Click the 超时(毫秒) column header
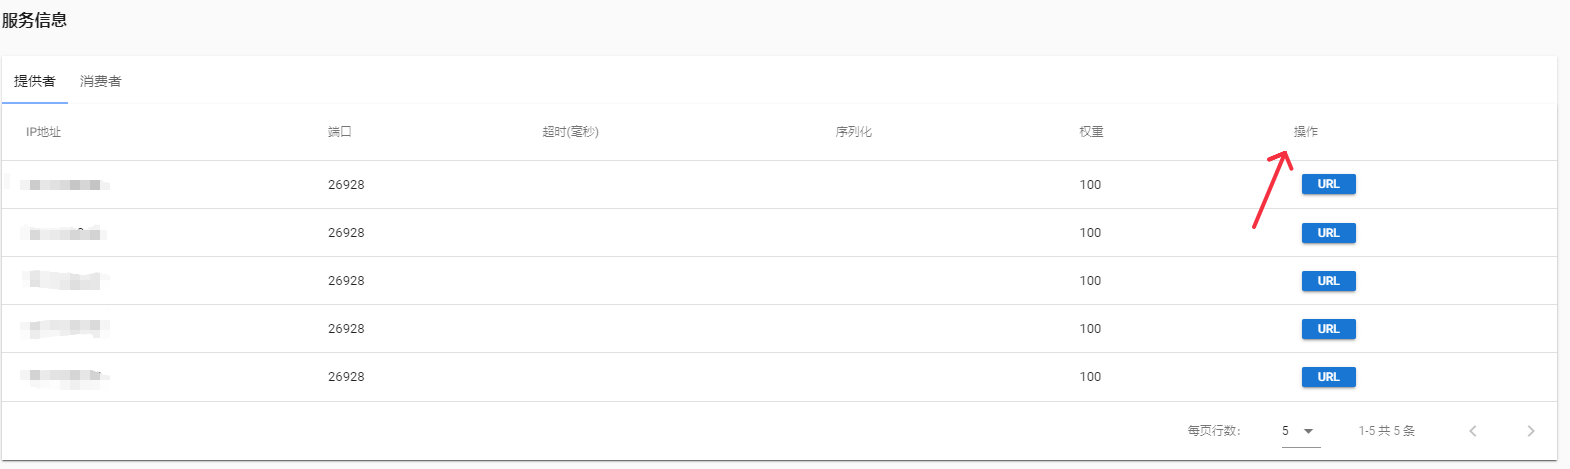The width and height of the screenshot is (1570, 469). coord(570,132)
